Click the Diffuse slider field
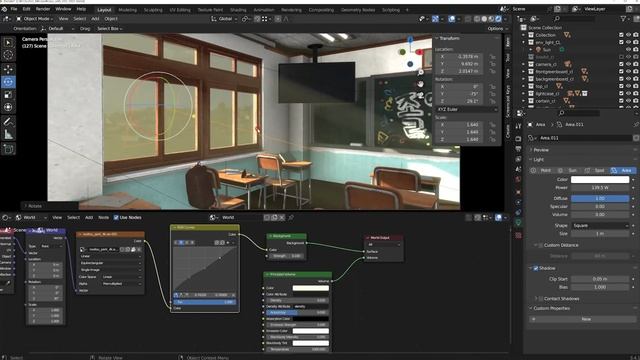 (600, 198)
